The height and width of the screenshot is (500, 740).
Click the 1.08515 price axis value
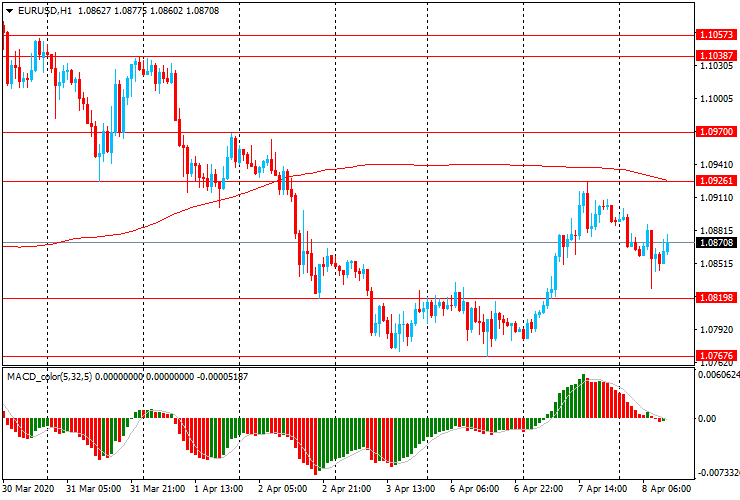[x=716, y=263]
